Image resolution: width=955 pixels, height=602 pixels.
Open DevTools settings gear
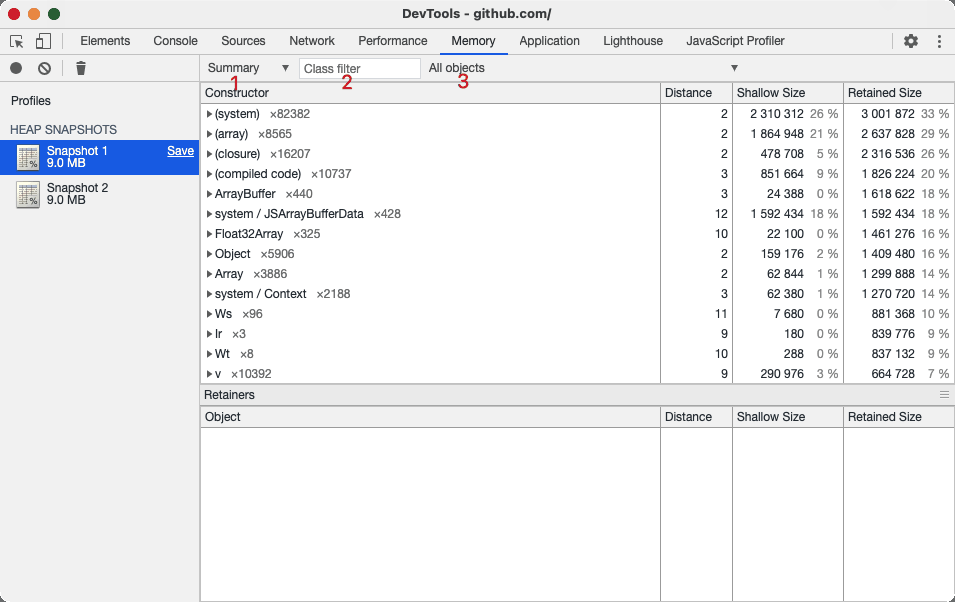(x=911, y=41)
